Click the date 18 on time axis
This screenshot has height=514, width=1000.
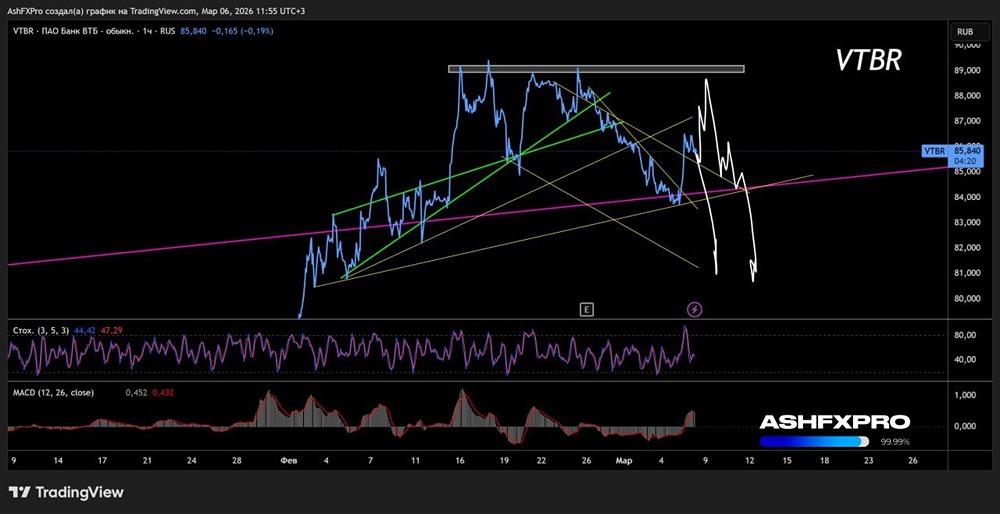tap(825, 460)
